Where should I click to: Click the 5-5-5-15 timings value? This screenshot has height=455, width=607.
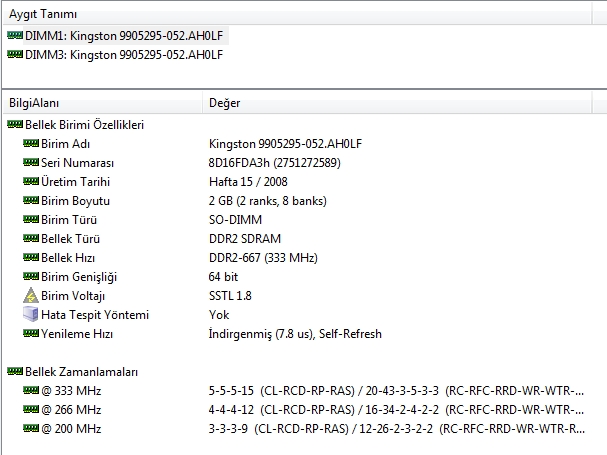point(396,390)
